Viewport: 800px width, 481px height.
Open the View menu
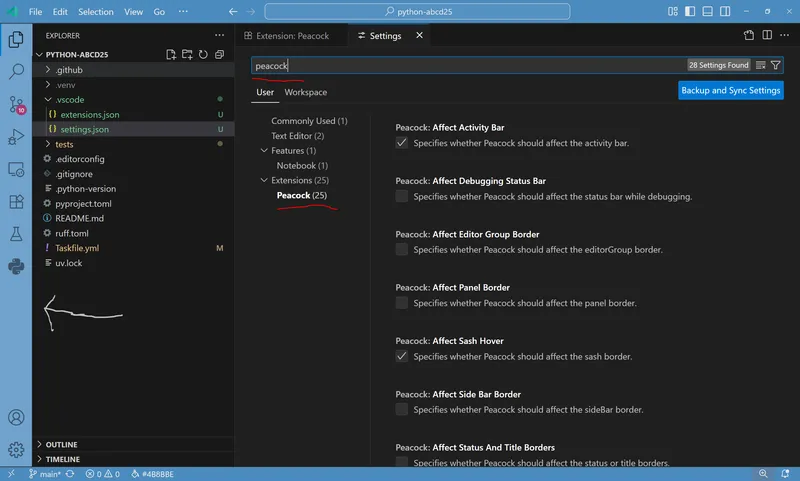(x=133, y=11)
